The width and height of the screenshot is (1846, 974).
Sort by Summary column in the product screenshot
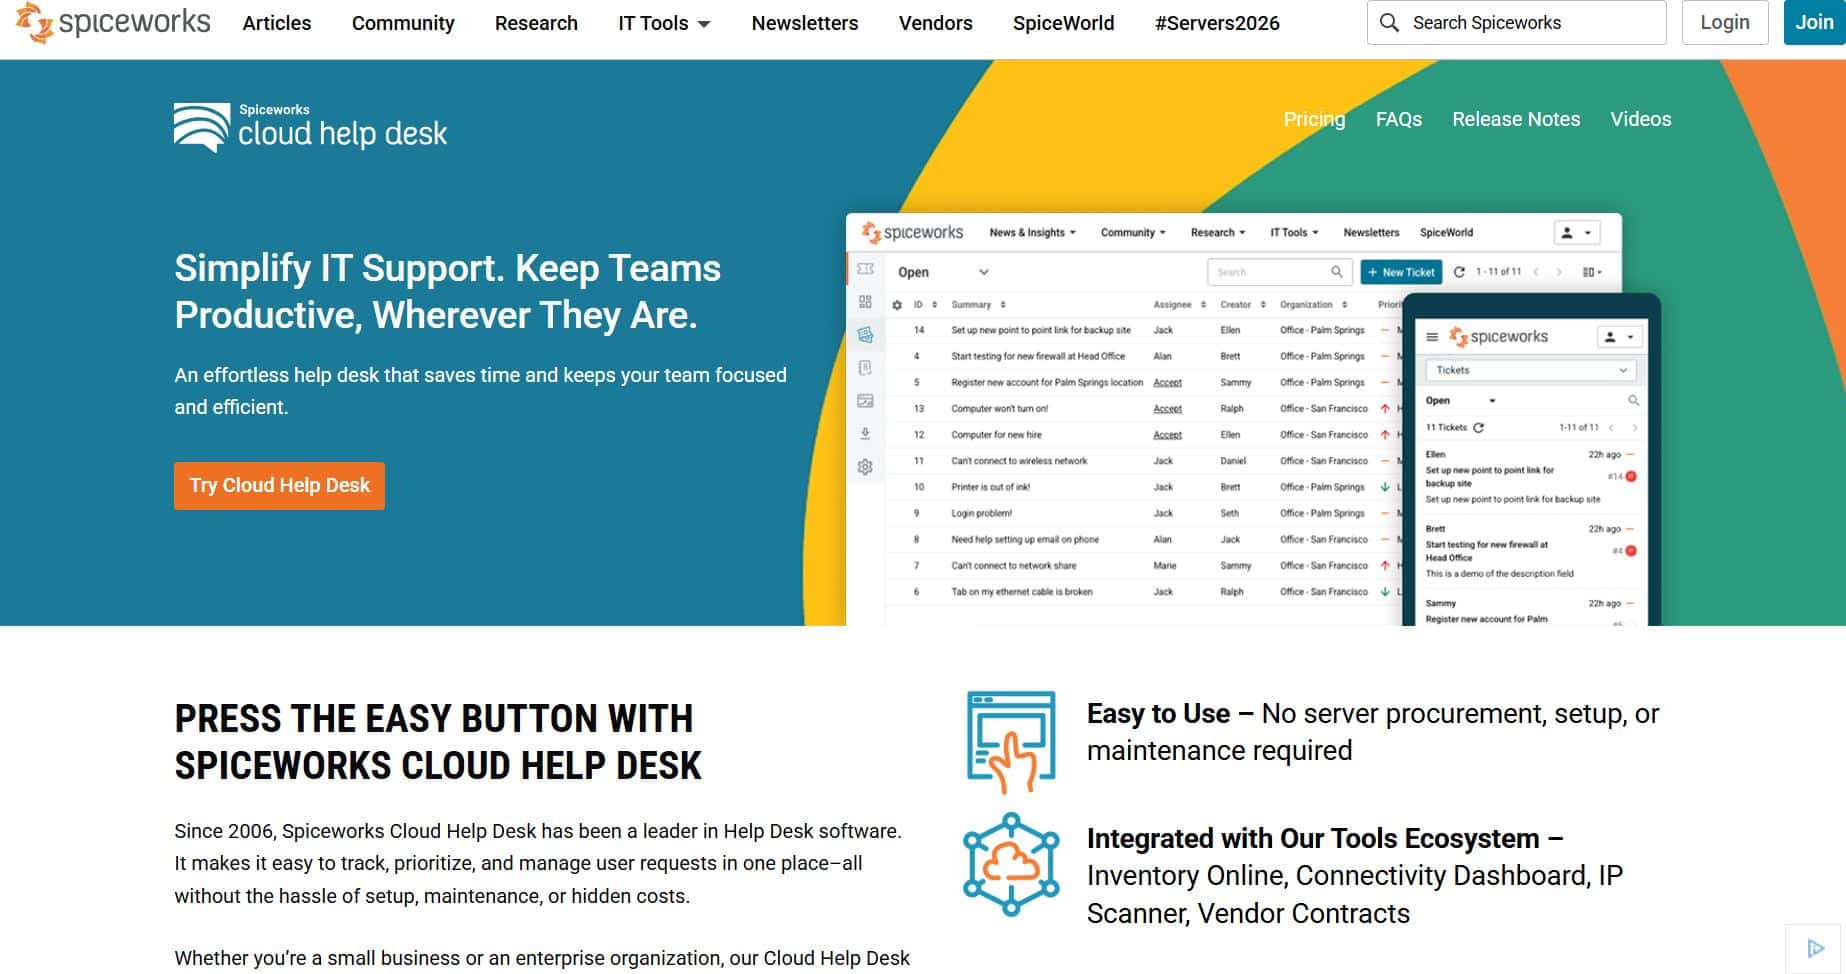pos(978,305)
